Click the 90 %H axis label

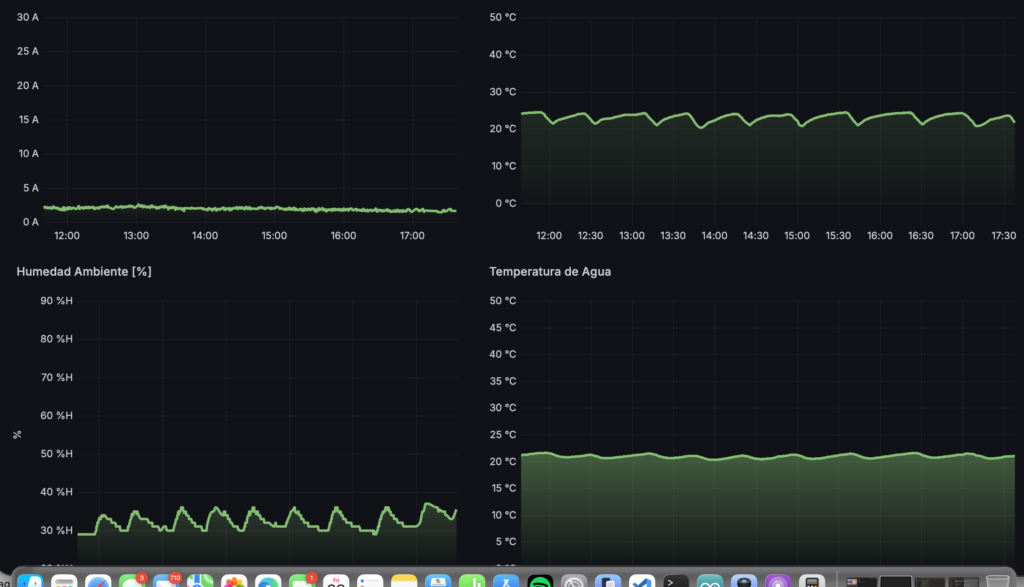pyautogui.click(x=56, y=301)
